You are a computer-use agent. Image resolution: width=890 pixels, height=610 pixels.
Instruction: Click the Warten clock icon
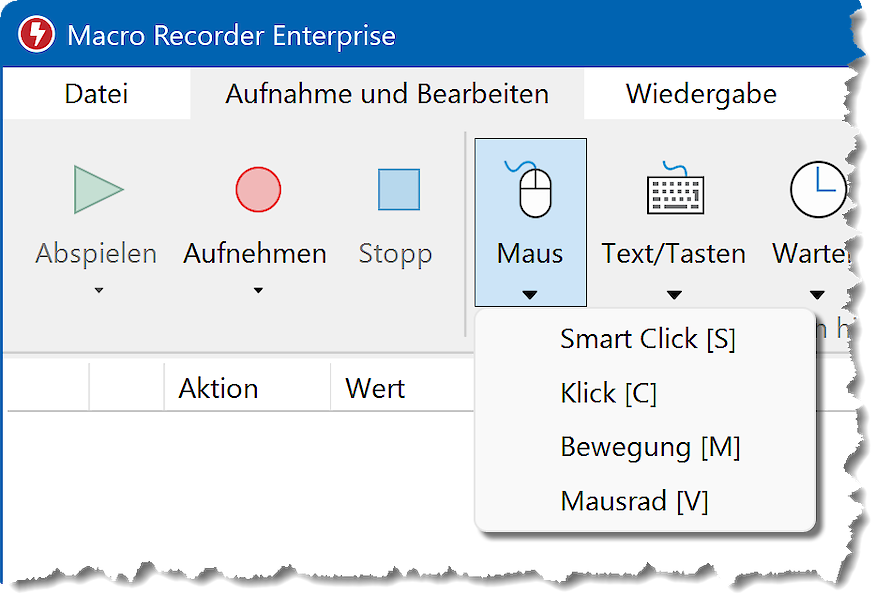tap(817, 190)
